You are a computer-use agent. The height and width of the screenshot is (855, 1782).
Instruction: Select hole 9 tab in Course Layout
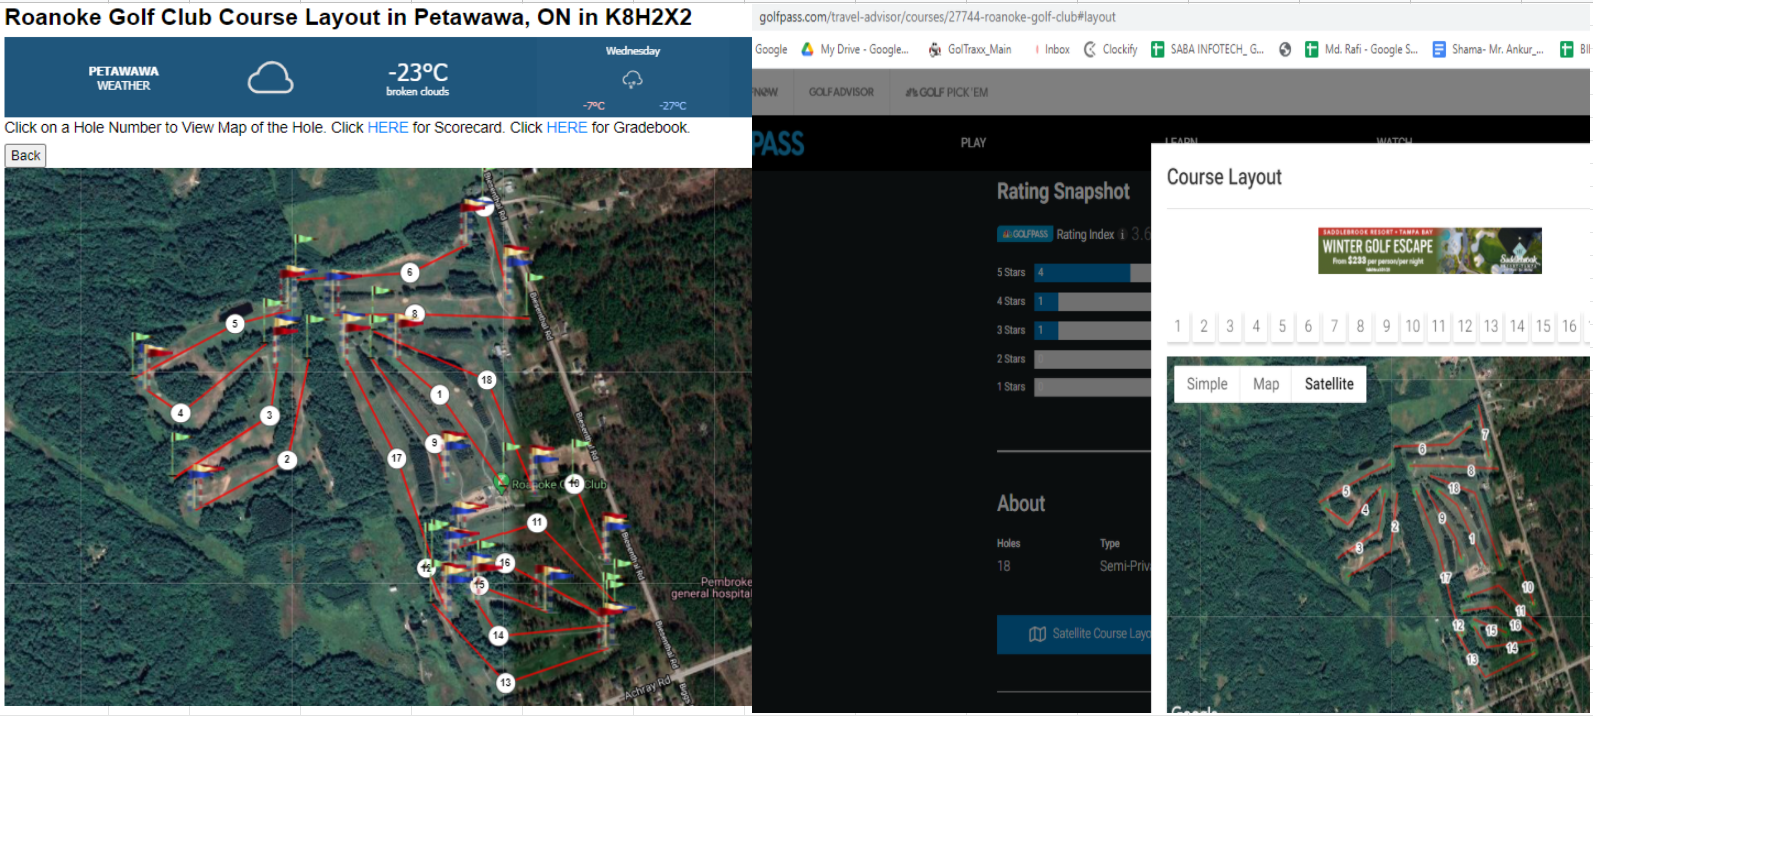tap(1386, 326)
